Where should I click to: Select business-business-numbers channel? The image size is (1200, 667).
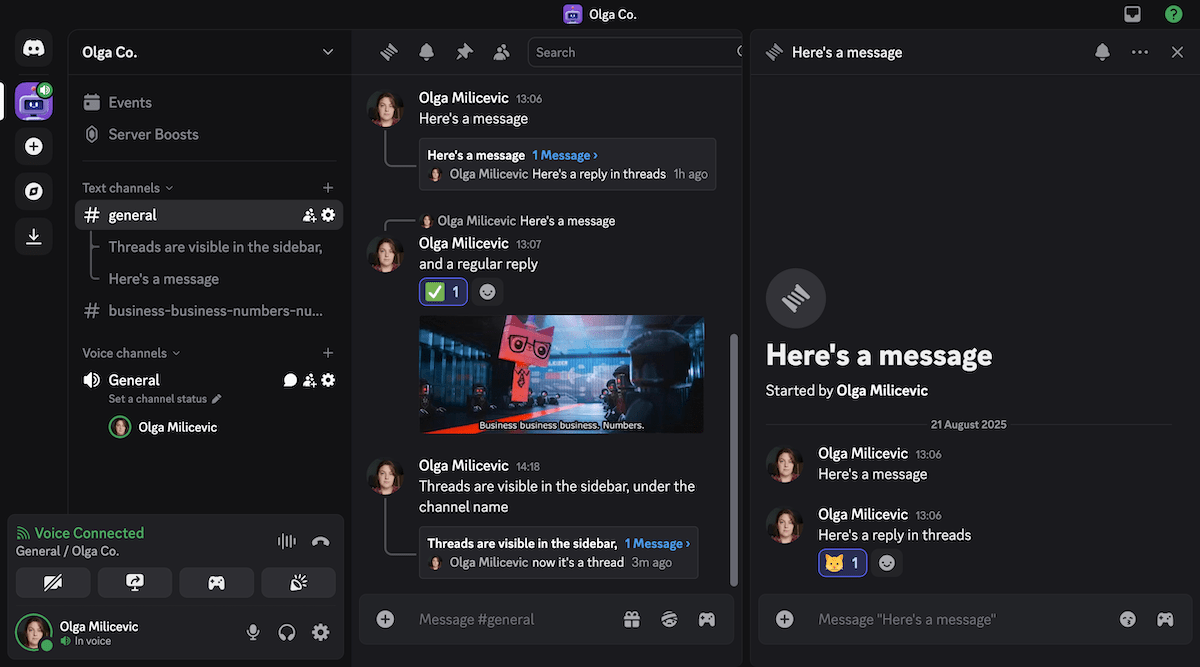pos(209,311)
